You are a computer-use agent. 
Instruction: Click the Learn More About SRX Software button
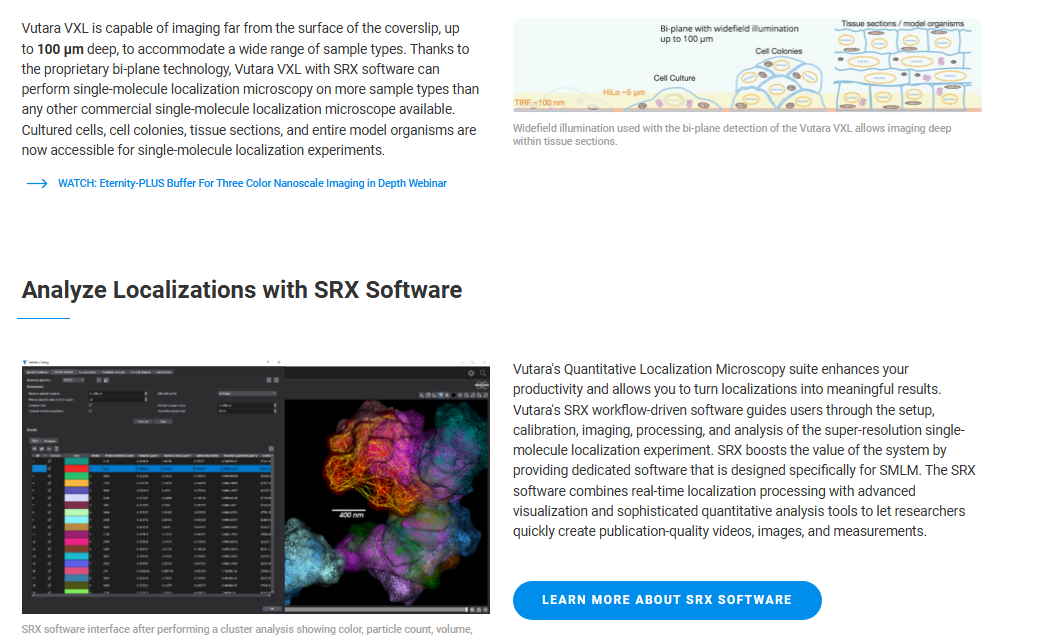click(x=667, y=600)
